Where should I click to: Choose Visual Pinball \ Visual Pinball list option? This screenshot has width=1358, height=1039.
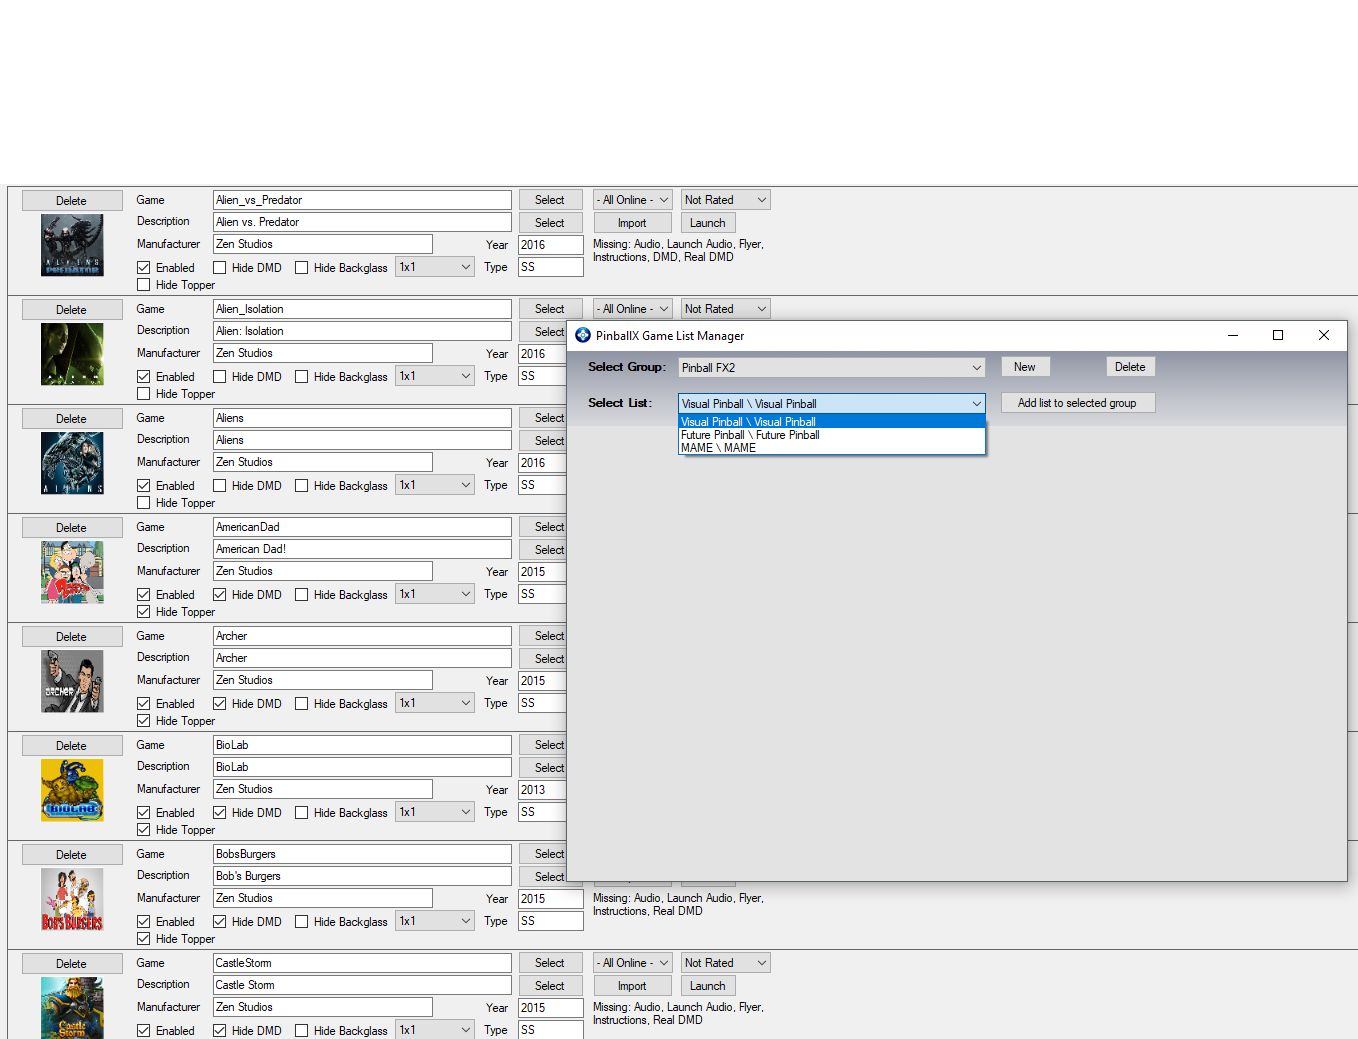pos(832,422)
